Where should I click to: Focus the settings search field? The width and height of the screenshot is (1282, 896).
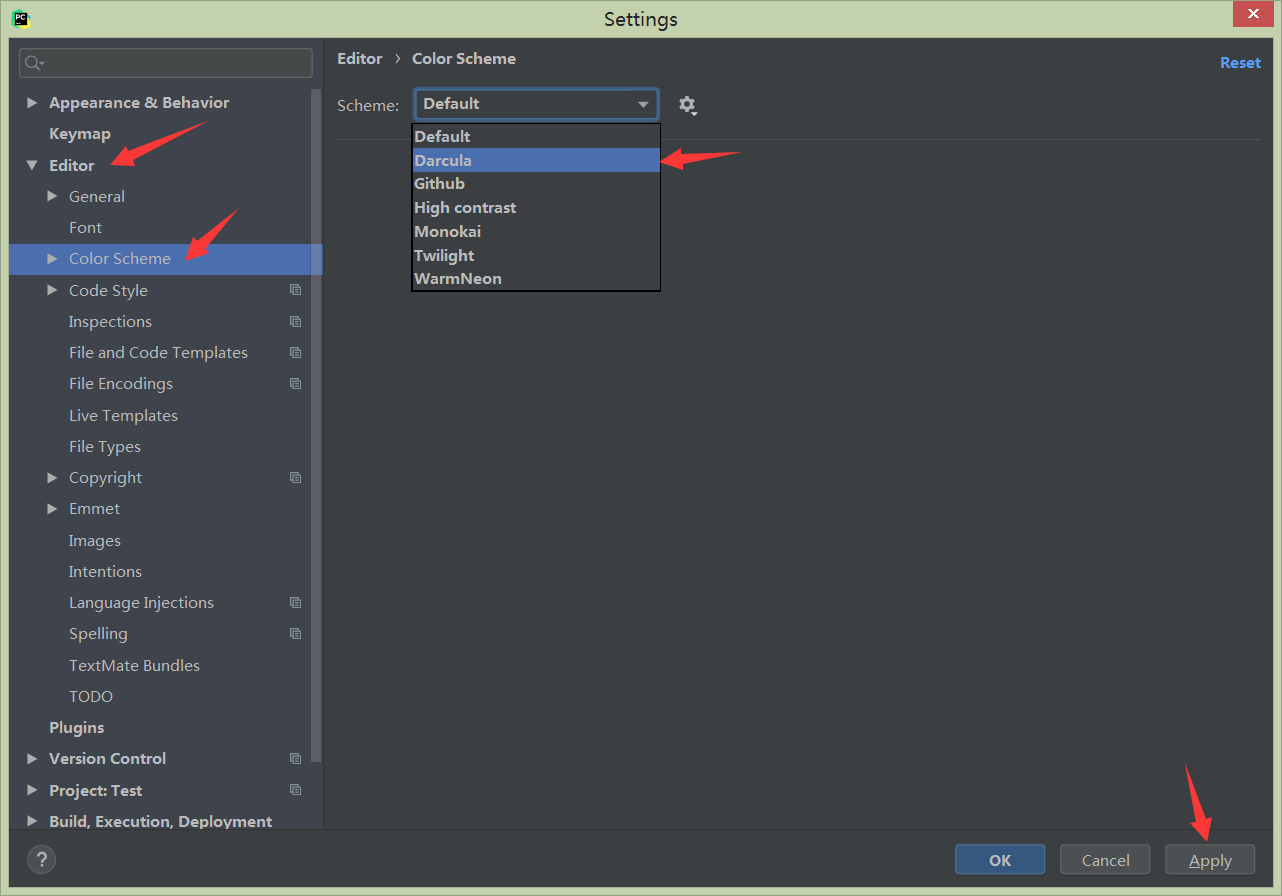175,63
